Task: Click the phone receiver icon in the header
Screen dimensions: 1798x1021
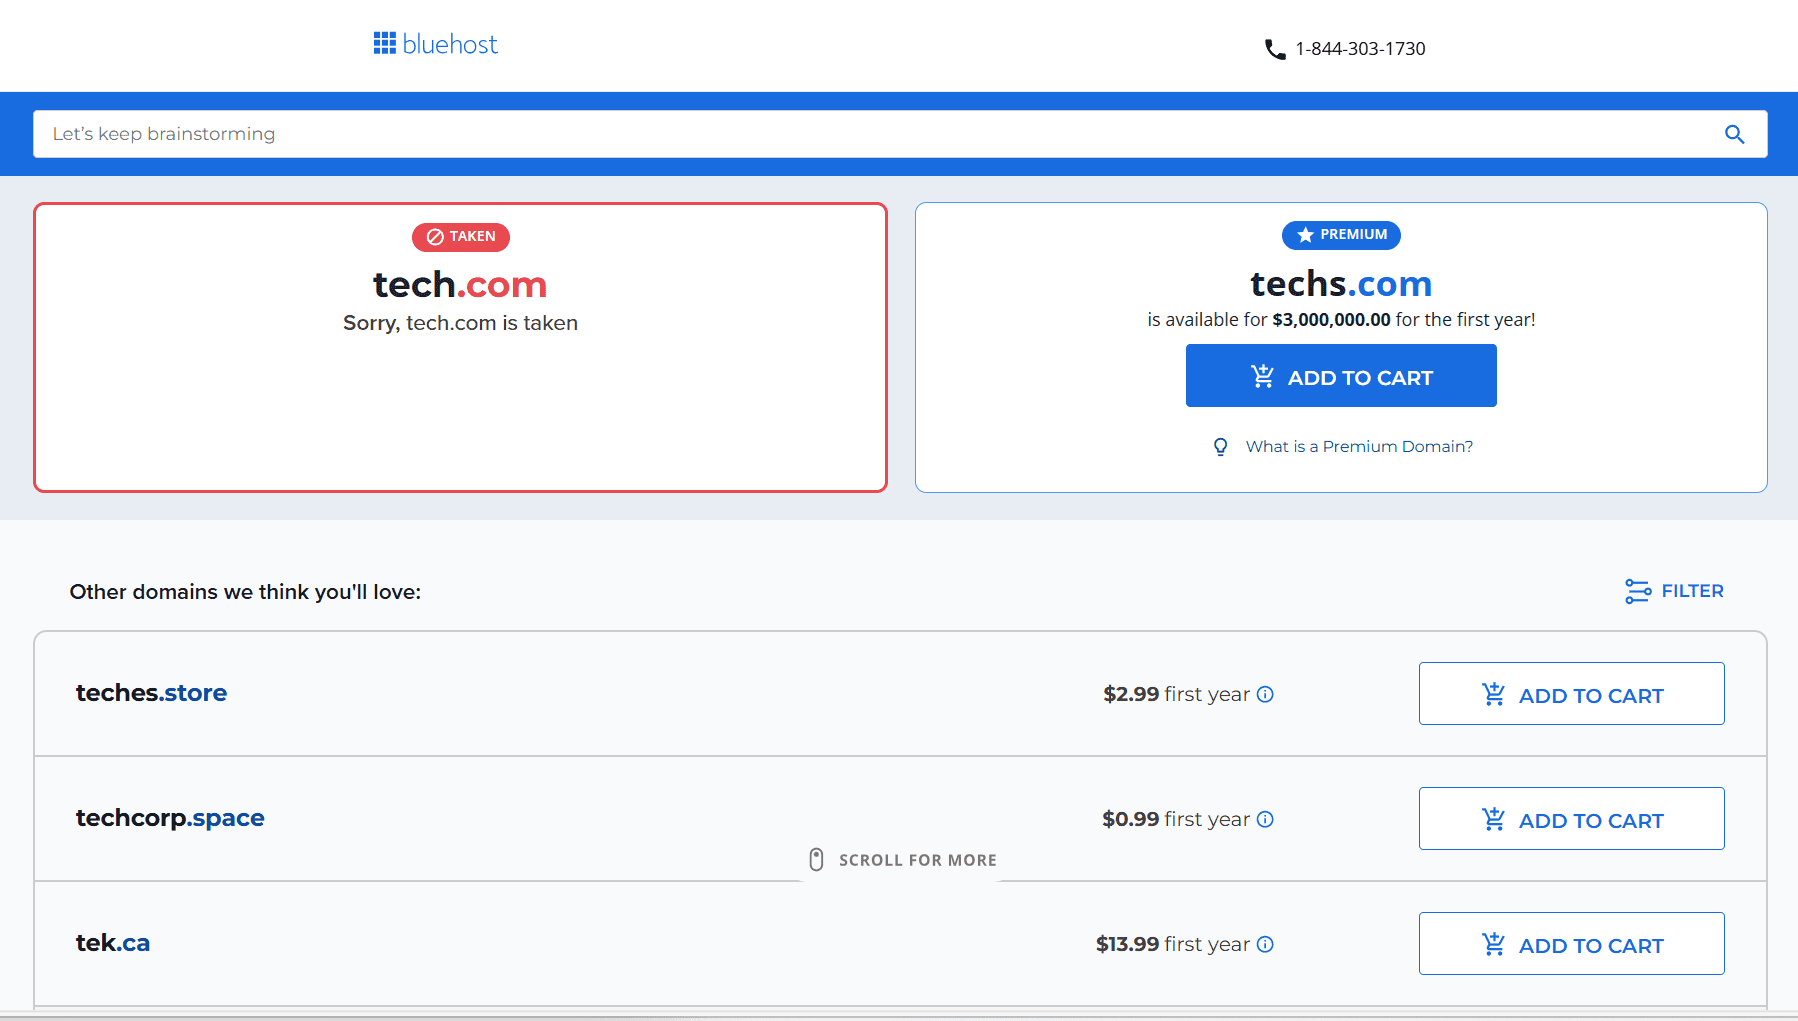Action: pyautogui.click(x=1273, y=48)
